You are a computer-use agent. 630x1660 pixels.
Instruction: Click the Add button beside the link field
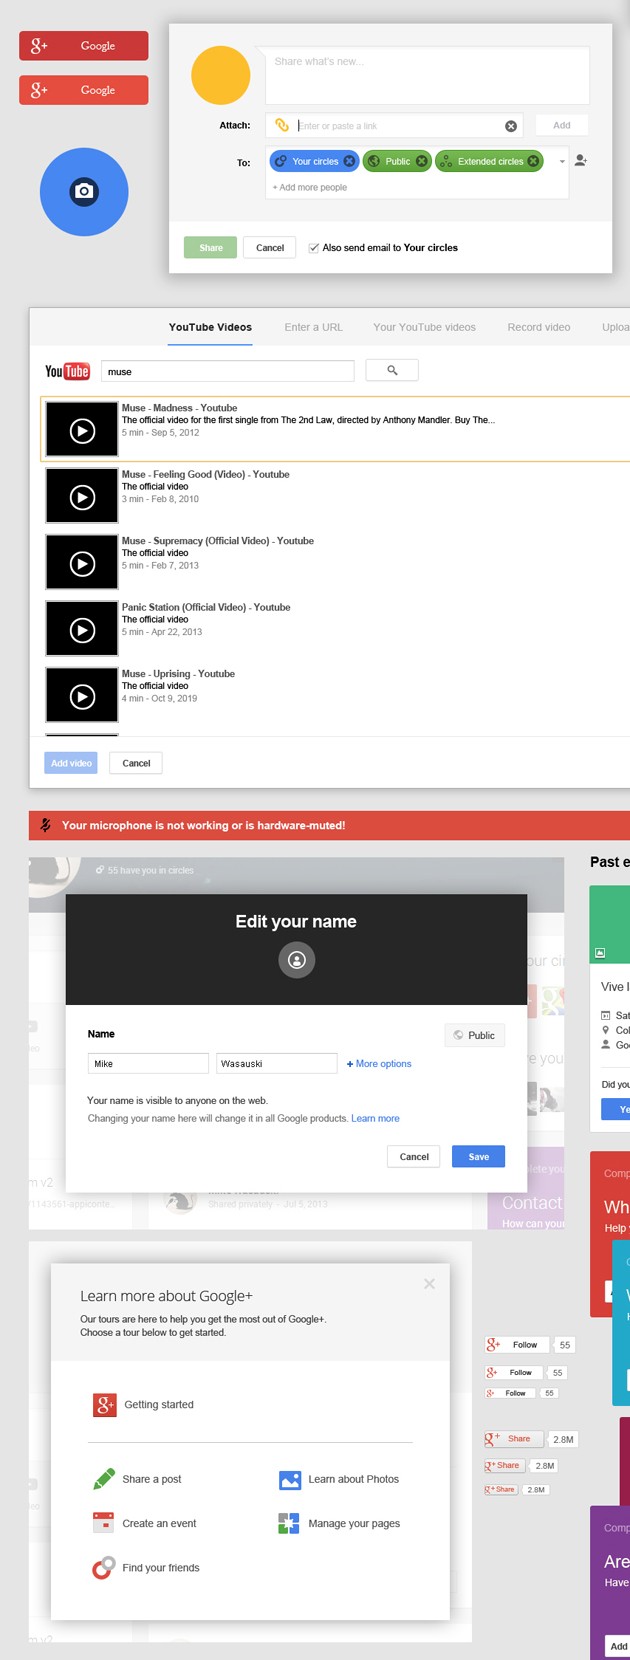(x=562, y=125)
